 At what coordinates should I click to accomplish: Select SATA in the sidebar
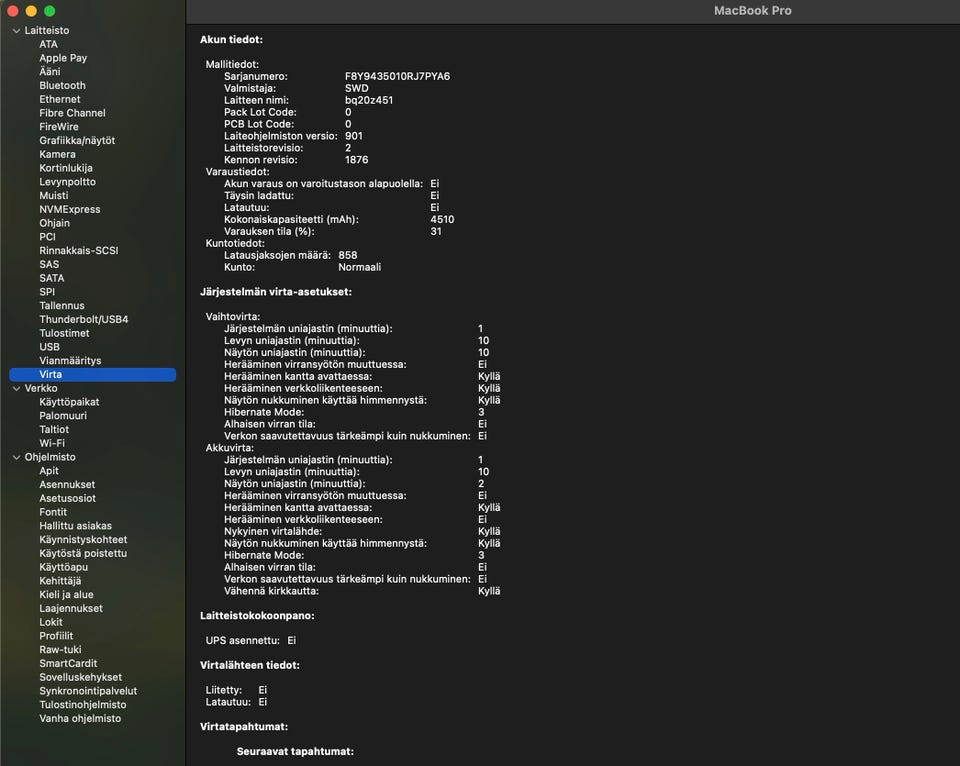[x=51, y=278]
